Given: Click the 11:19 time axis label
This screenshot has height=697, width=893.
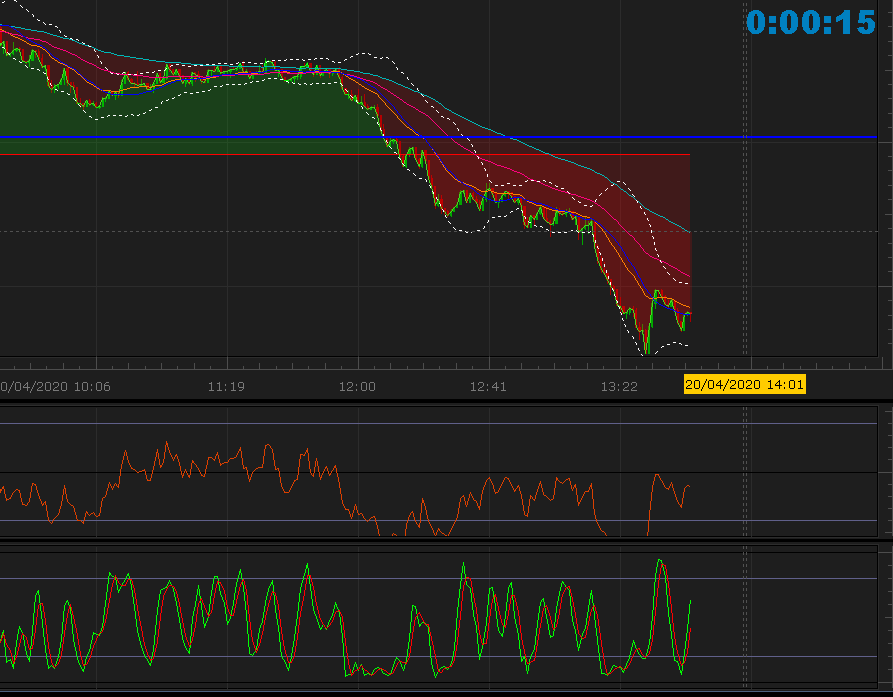Looking at the screenshot, I should click(226, 386).
